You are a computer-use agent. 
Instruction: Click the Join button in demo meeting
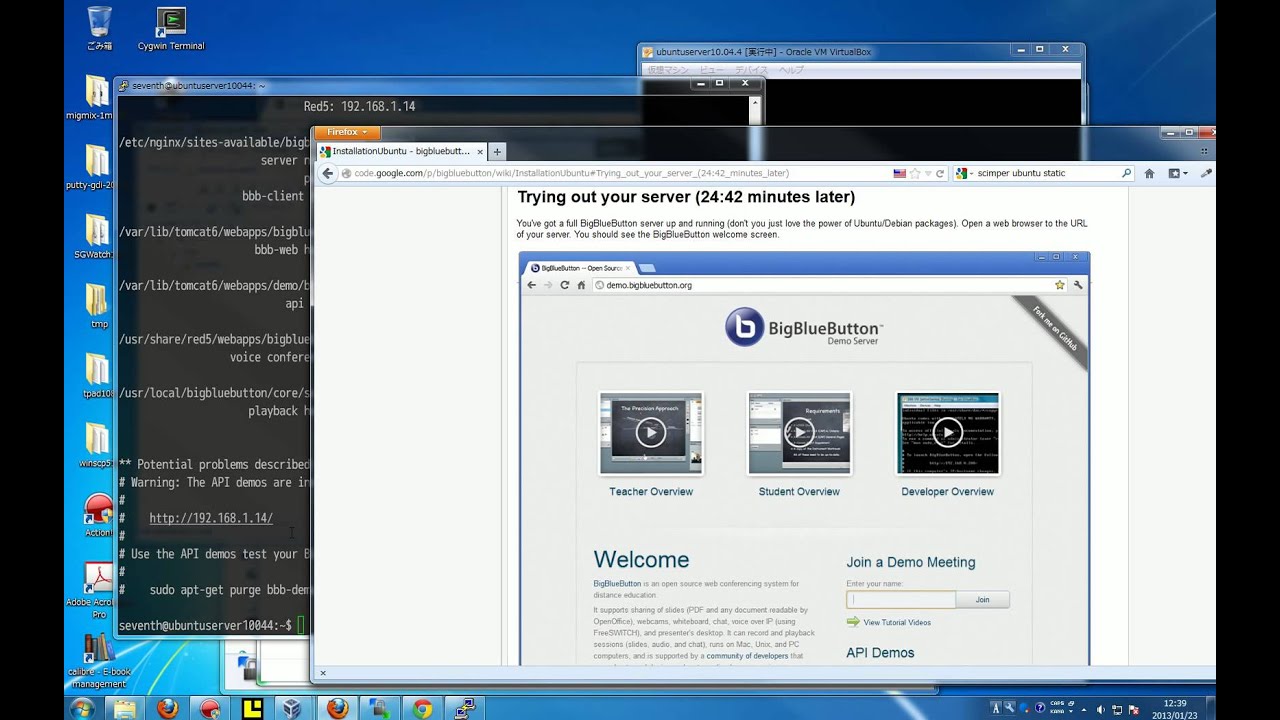coord(982,600)
